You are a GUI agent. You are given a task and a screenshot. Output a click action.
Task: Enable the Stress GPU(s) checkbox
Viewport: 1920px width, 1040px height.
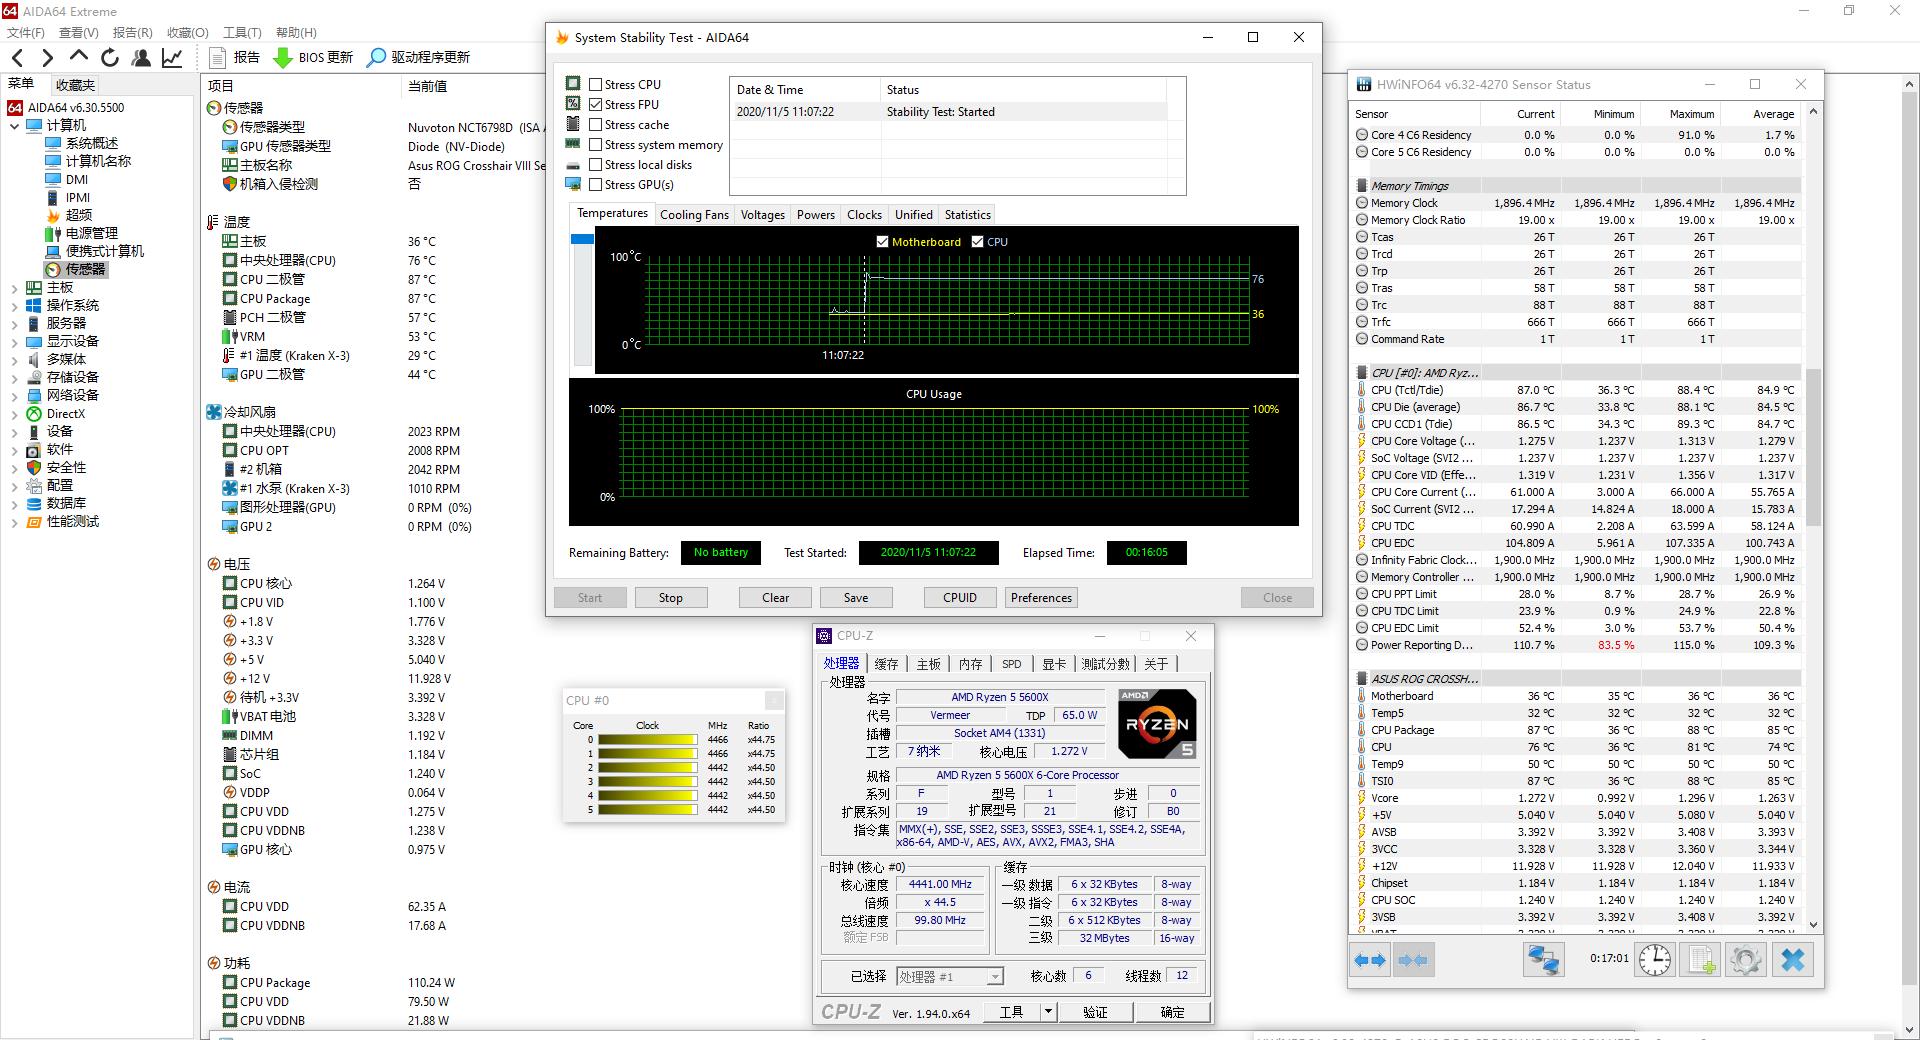pyautogui.click(x=595, y=184)
